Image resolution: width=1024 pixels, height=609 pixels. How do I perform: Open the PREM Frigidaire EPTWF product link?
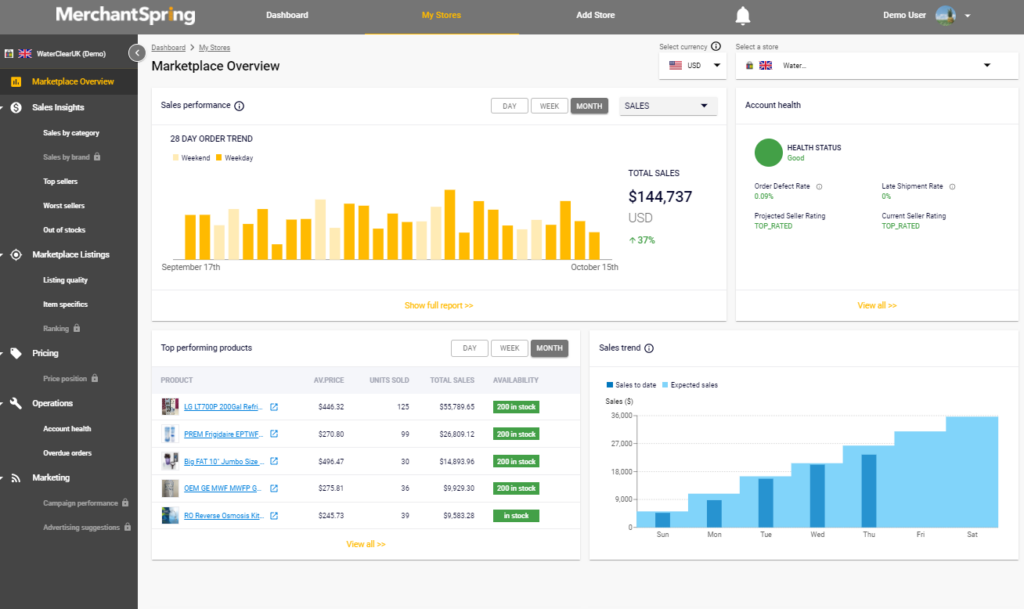223,434
